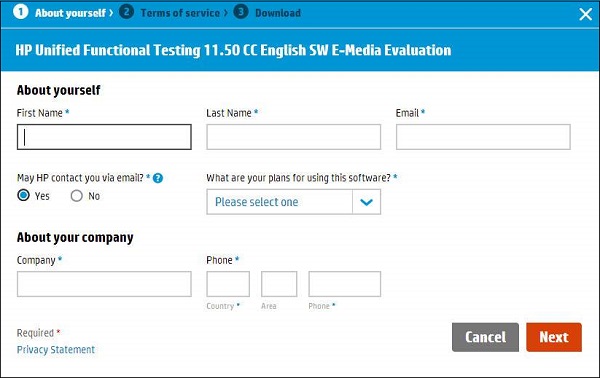The height and width of the screenshot is (378, 600).
Task: Focus the First Name field
Action: point(104,137)
